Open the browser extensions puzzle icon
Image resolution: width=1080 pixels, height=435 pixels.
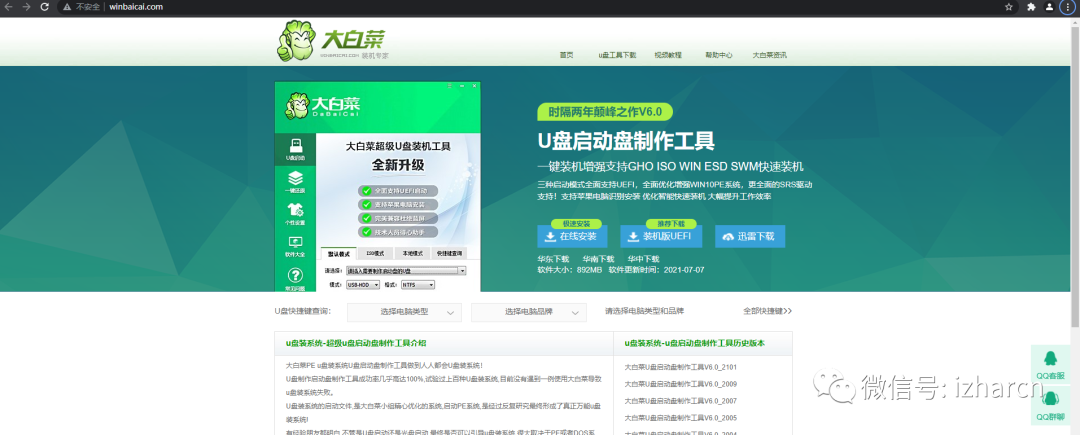1031,7
